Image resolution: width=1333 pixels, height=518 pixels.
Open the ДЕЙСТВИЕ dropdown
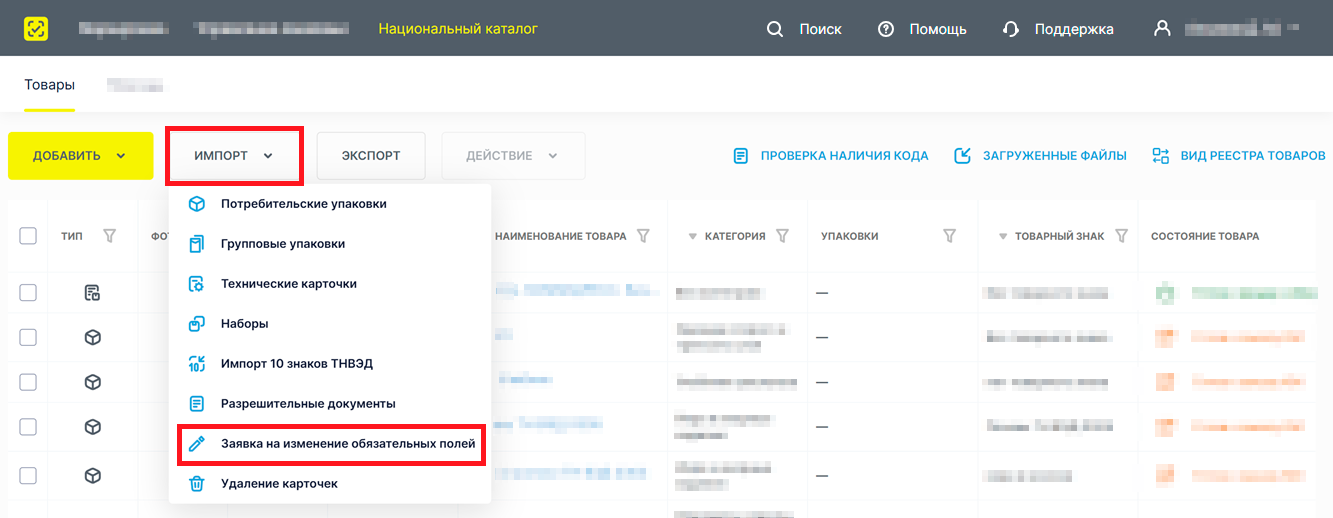[x=513, y=156]
